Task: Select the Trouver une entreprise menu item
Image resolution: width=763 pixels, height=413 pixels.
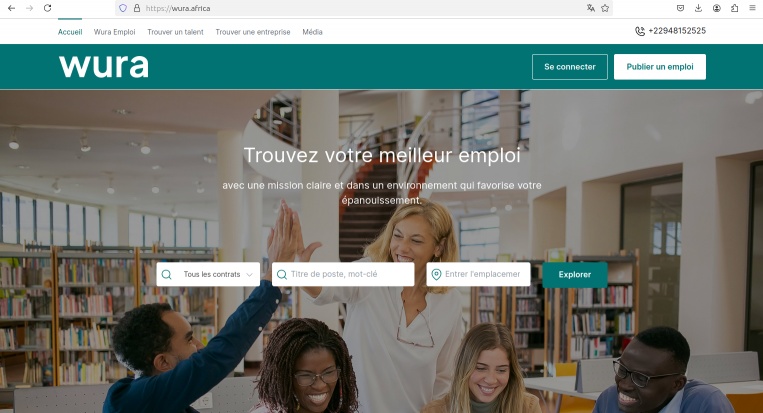Action: click(x=253, y=32)
